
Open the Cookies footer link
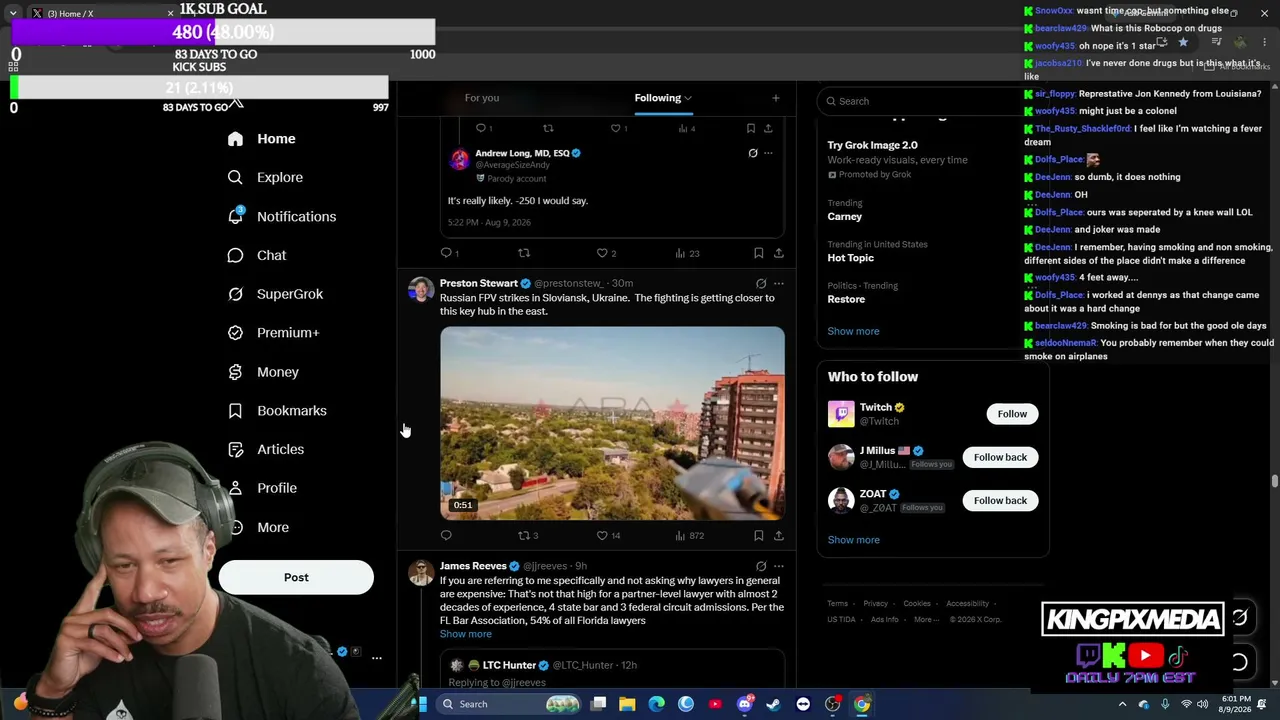point(917,604)
